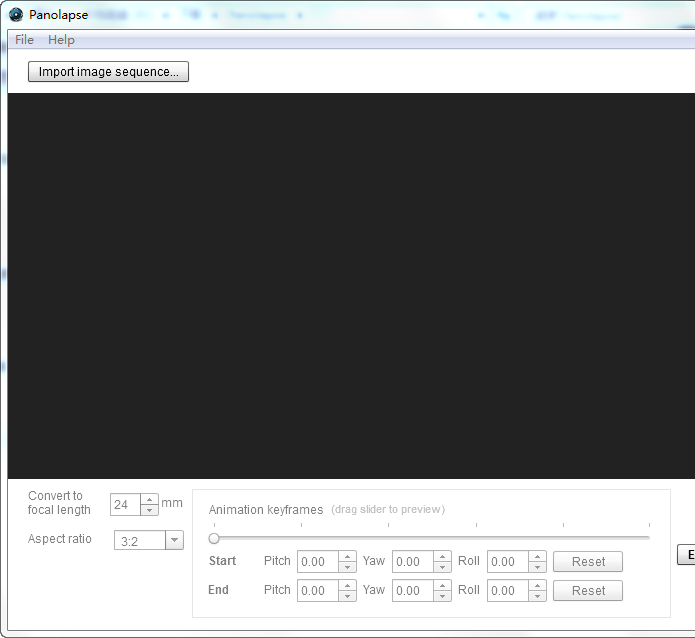Decrease the focal length value
Image resolution: width=695 pixels, height=638 pixels.
click(149, 510)
